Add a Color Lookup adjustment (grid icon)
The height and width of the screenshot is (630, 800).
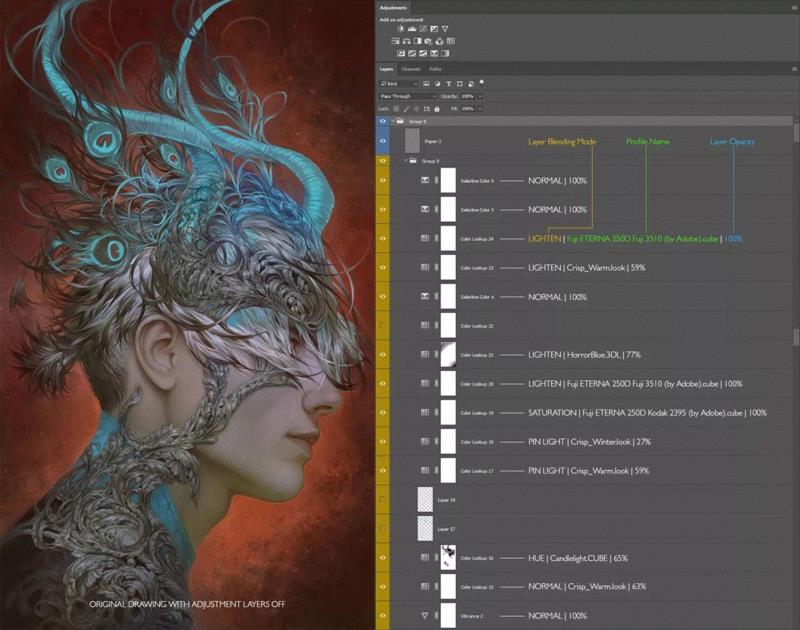pos(451,41)
